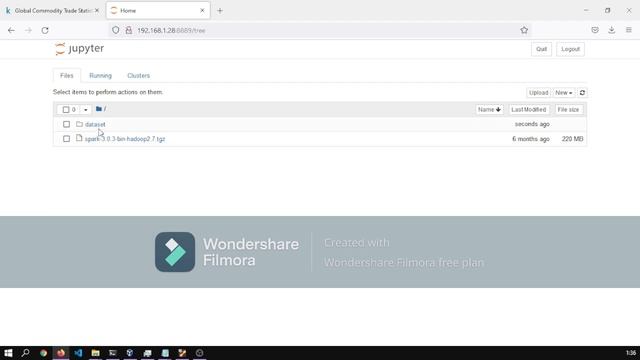Click the spark tgz file icon
The height and width of the screenshot is (360, 640).
79,138
